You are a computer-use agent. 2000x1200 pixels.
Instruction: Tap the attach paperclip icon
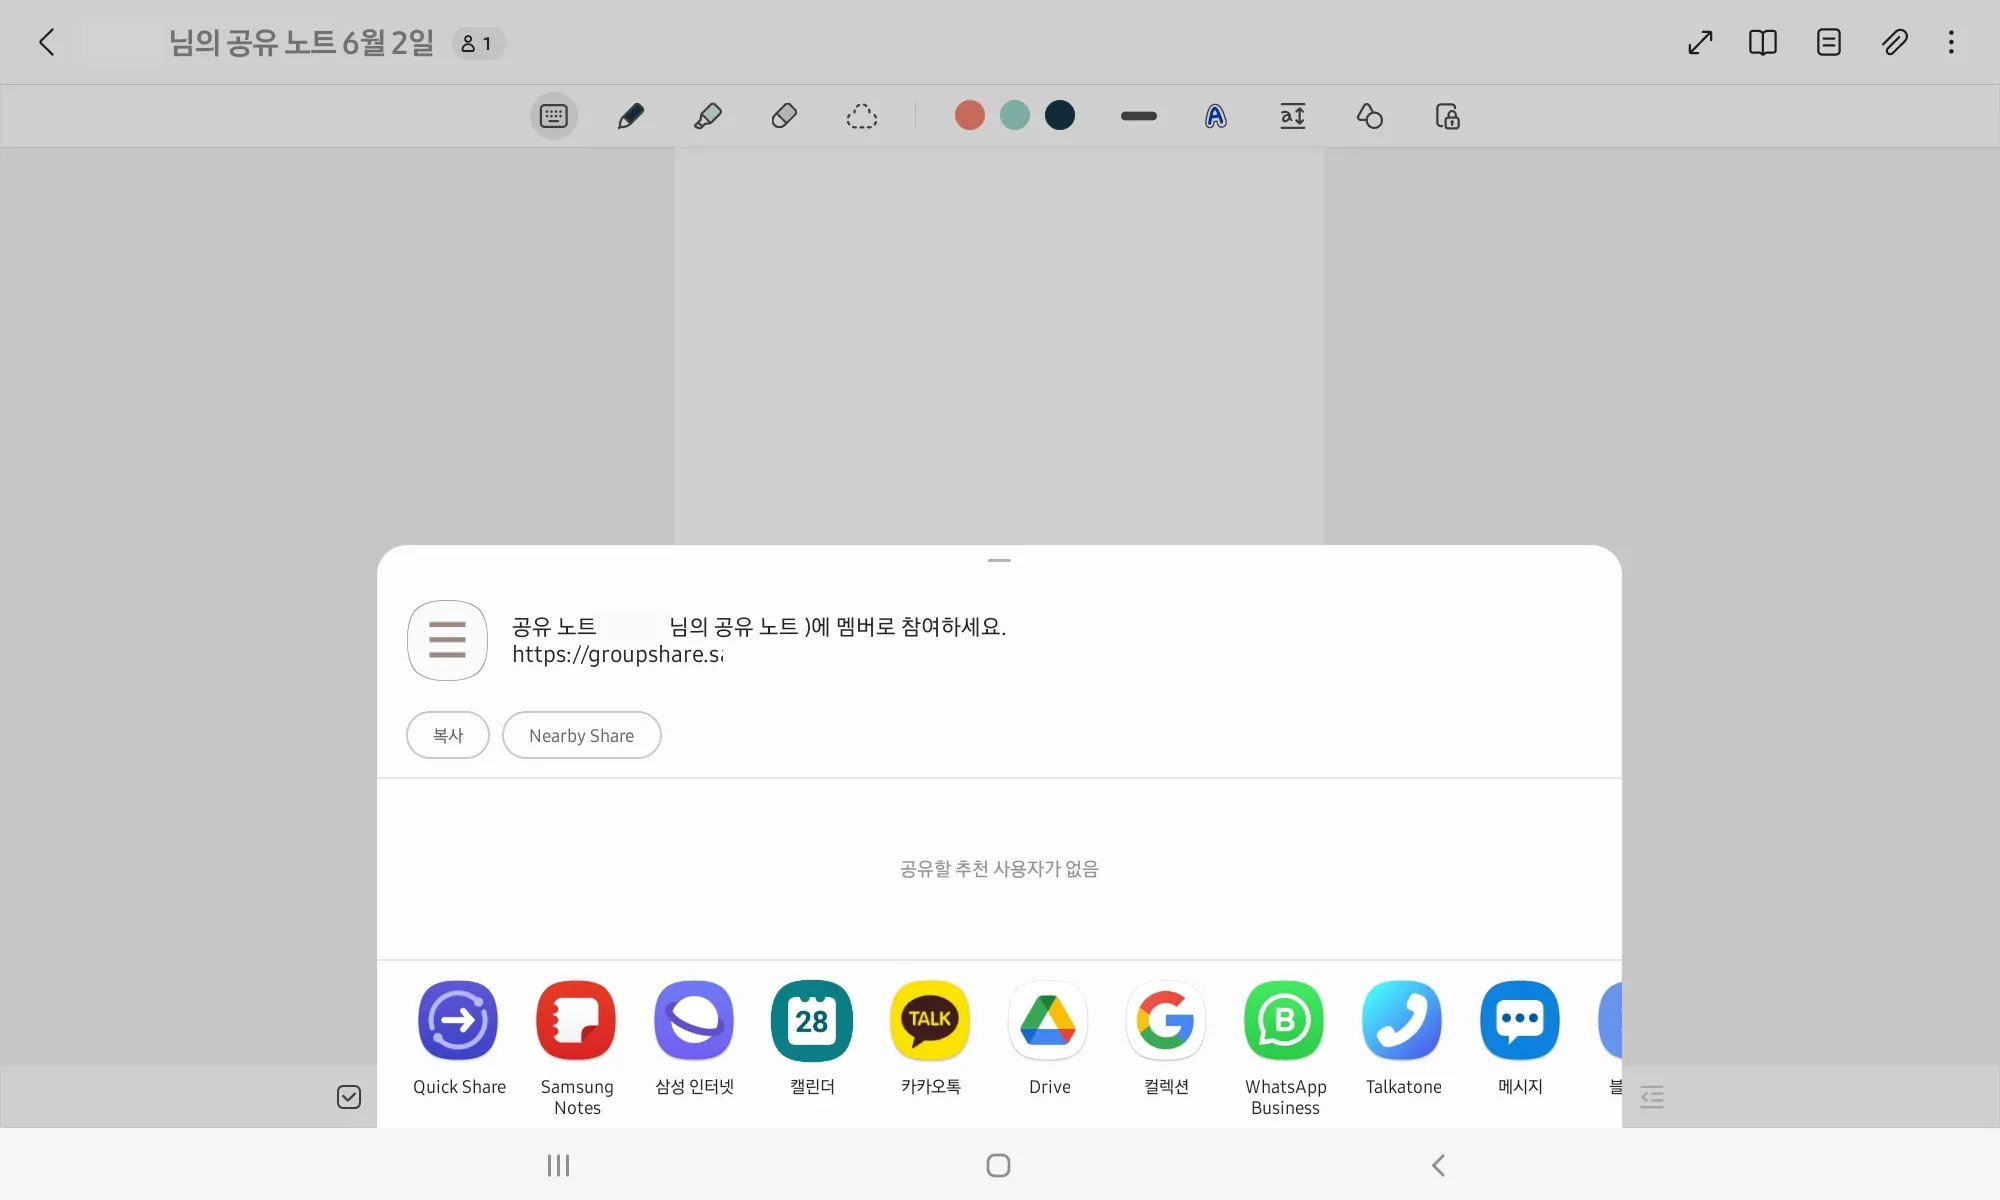[x=1894, y=42]
